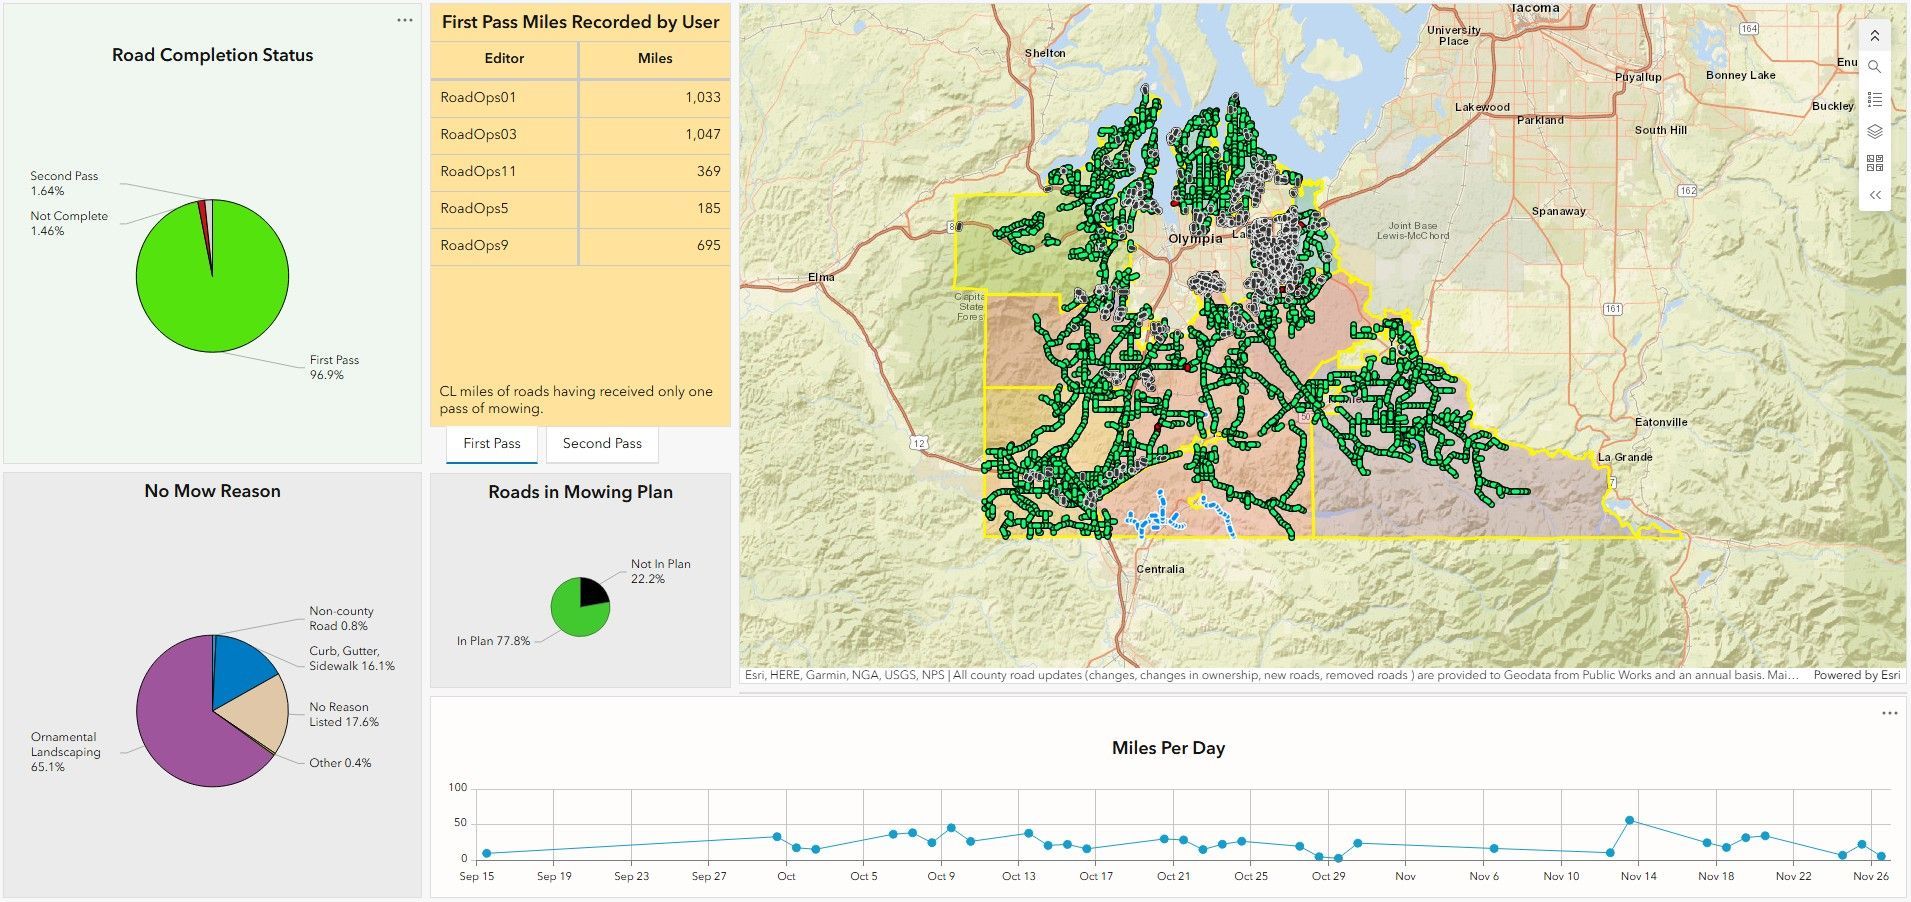Click the Editor column header
The width and height of the screenshot is (1911, 902).
[504, 59]
